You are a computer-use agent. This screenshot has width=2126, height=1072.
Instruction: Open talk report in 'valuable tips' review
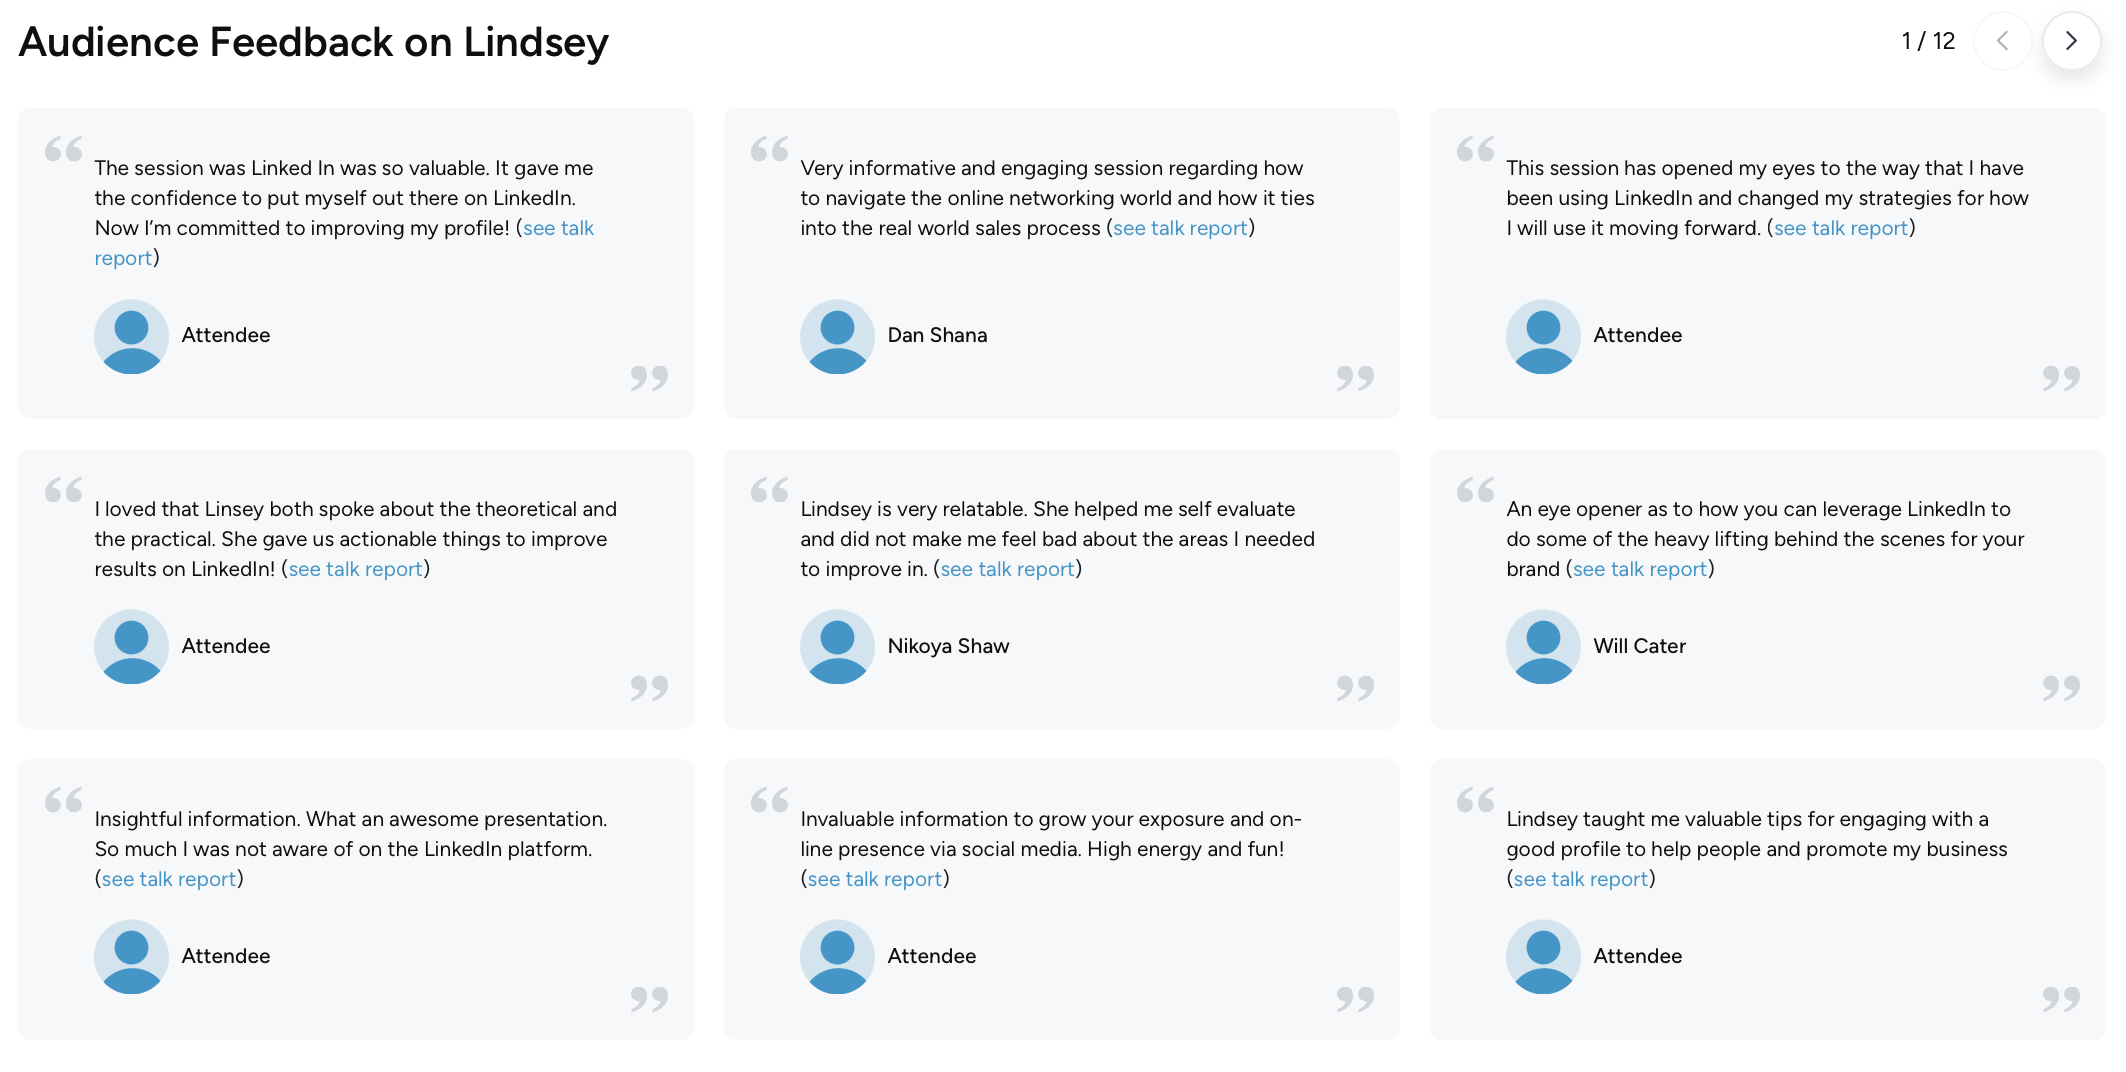point(1581,879)
